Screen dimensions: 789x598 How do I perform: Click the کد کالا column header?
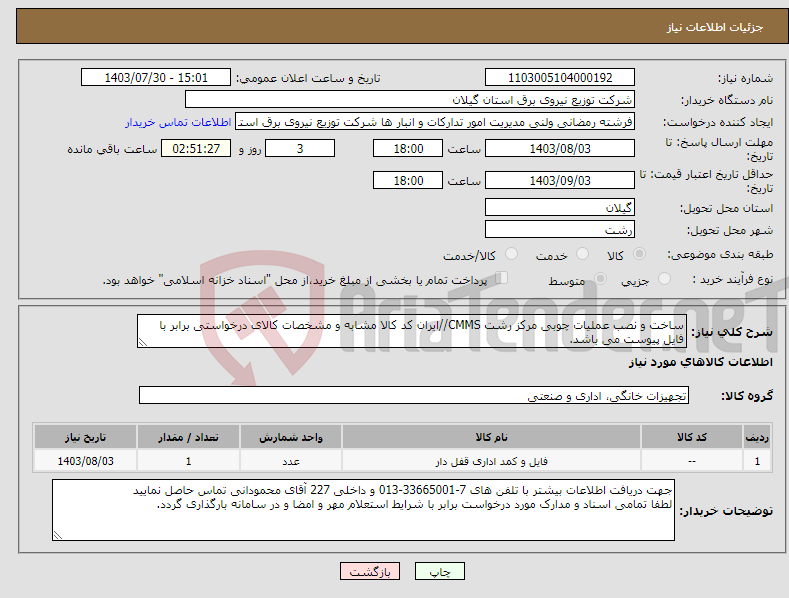coord(692,437)
